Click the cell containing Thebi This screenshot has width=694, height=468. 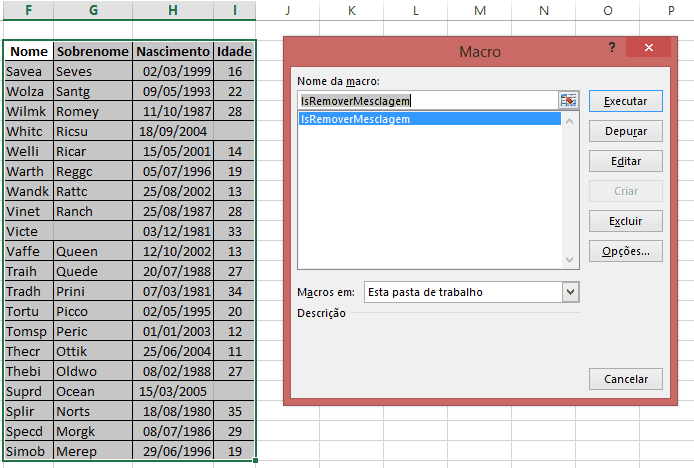29,371
